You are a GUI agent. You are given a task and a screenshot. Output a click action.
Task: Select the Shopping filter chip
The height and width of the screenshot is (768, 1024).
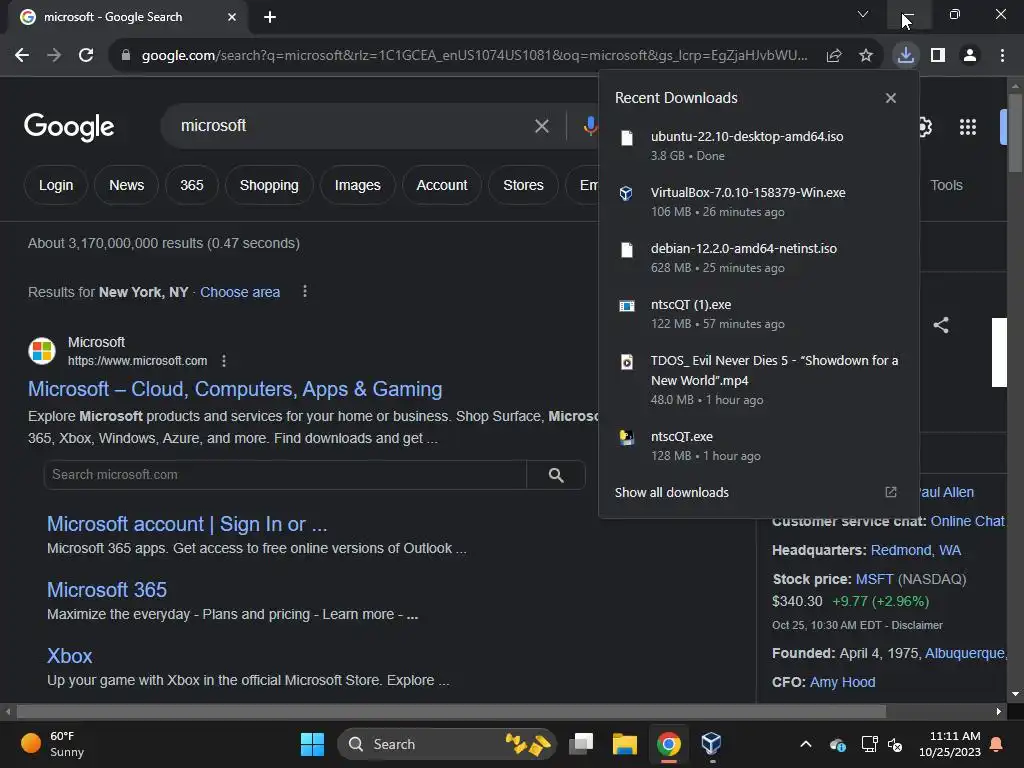269,185
